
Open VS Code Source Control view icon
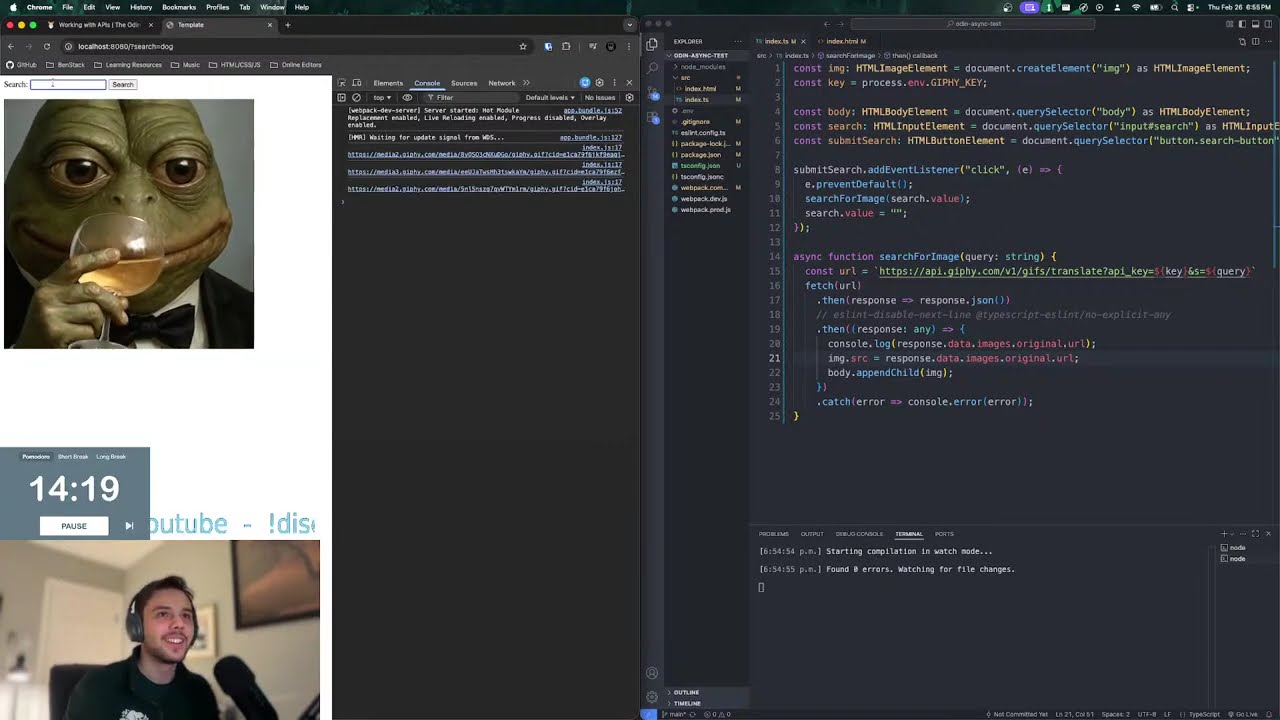(x=652, y=93)
